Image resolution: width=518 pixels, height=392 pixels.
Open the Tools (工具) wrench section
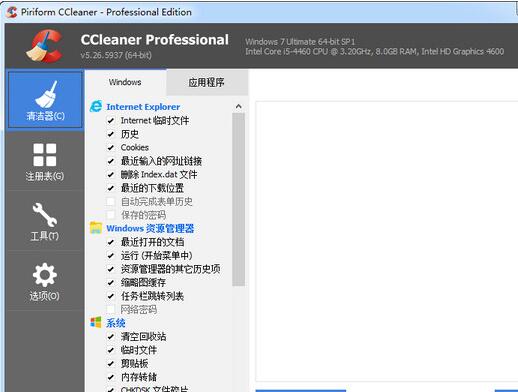click(45, 221)
